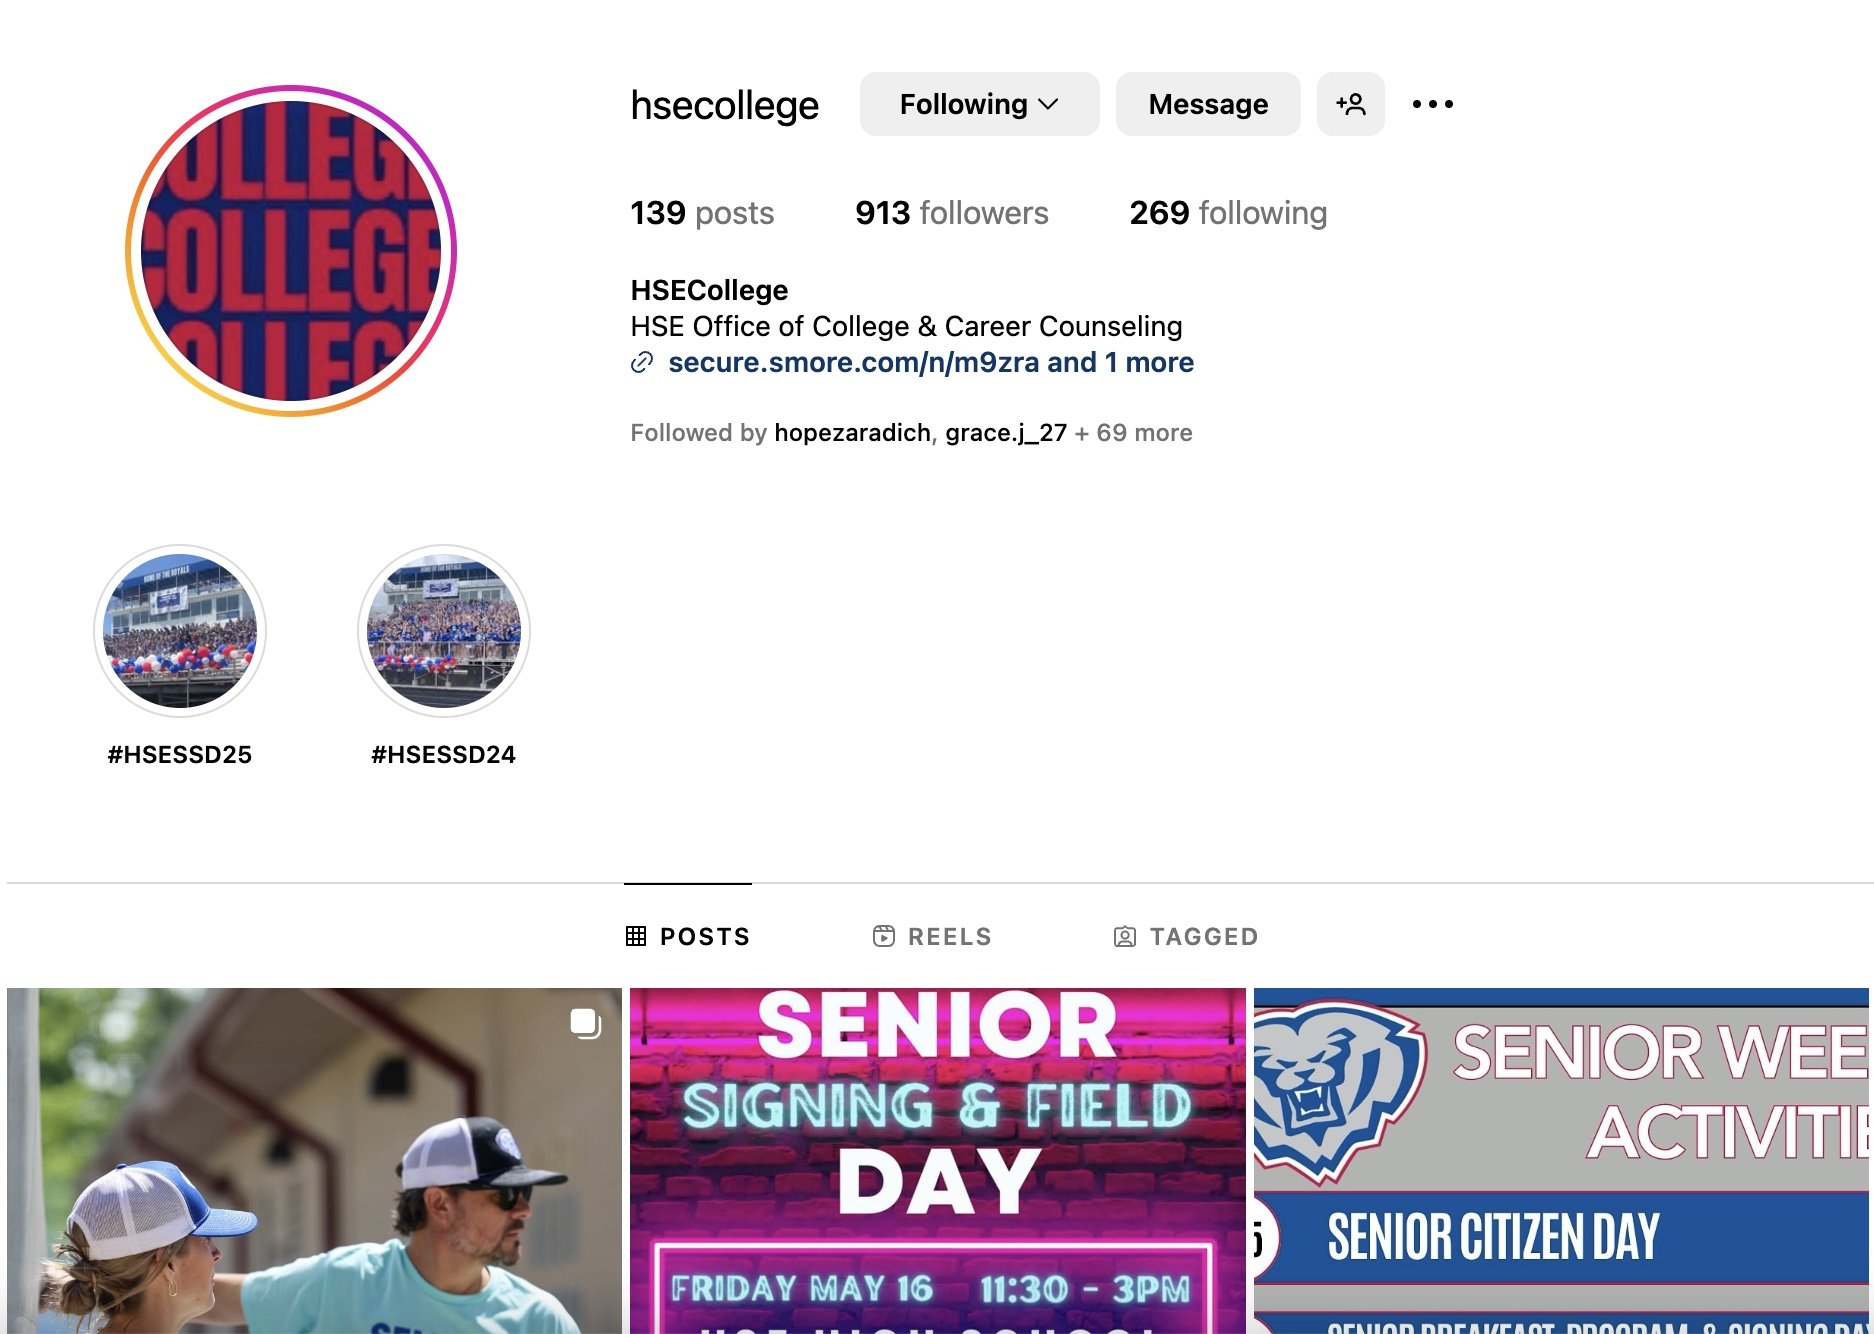Click the Message button

pos(1208,104)
